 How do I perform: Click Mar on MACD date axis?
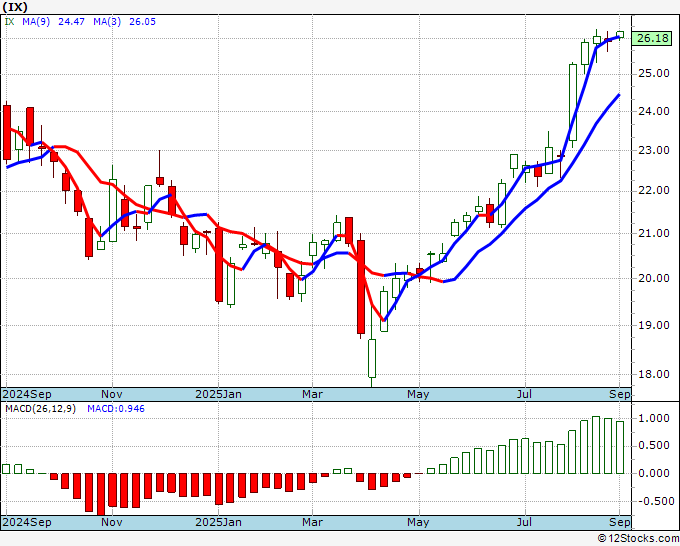point(312,522)
